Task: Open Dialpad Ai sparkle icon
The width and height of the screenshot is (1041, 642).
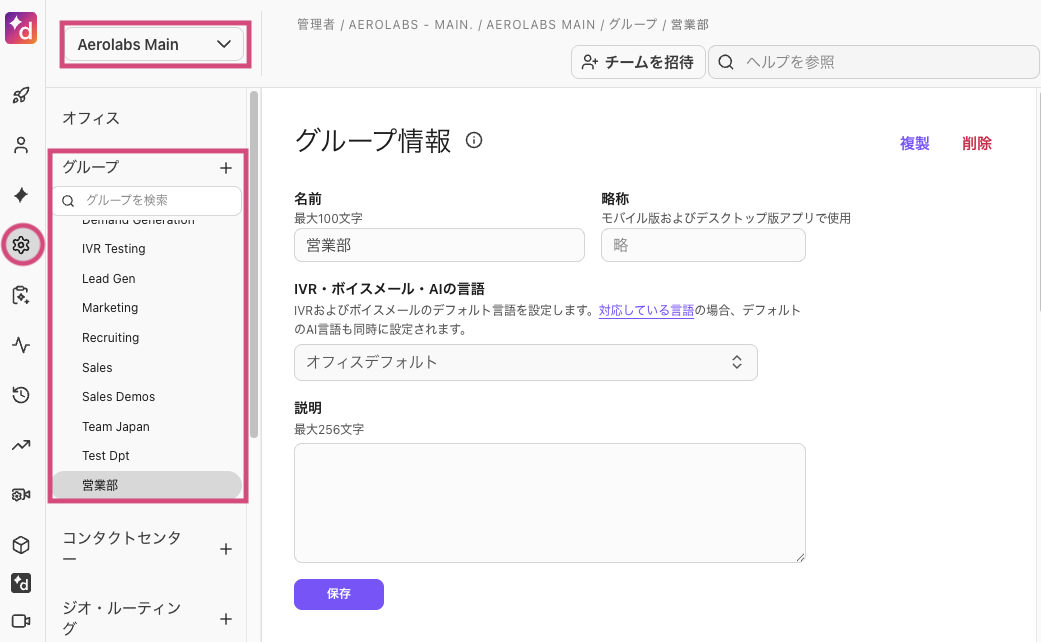Action: [x=22, y=195]
